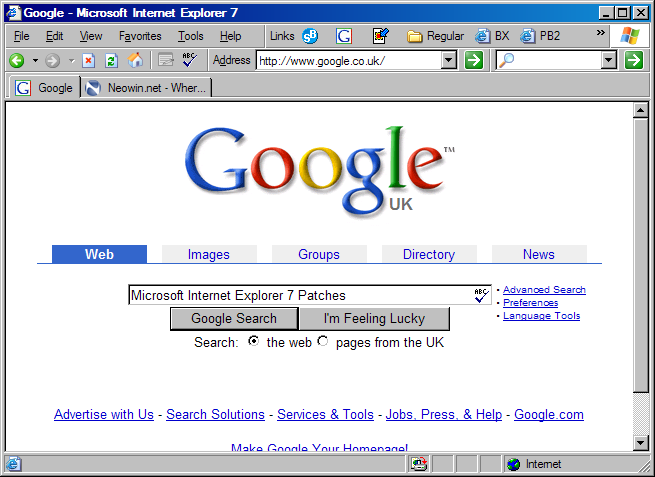Click the green Go arrow beside address bar
Screen dimensions: 655x477
[x=474, y=60]
